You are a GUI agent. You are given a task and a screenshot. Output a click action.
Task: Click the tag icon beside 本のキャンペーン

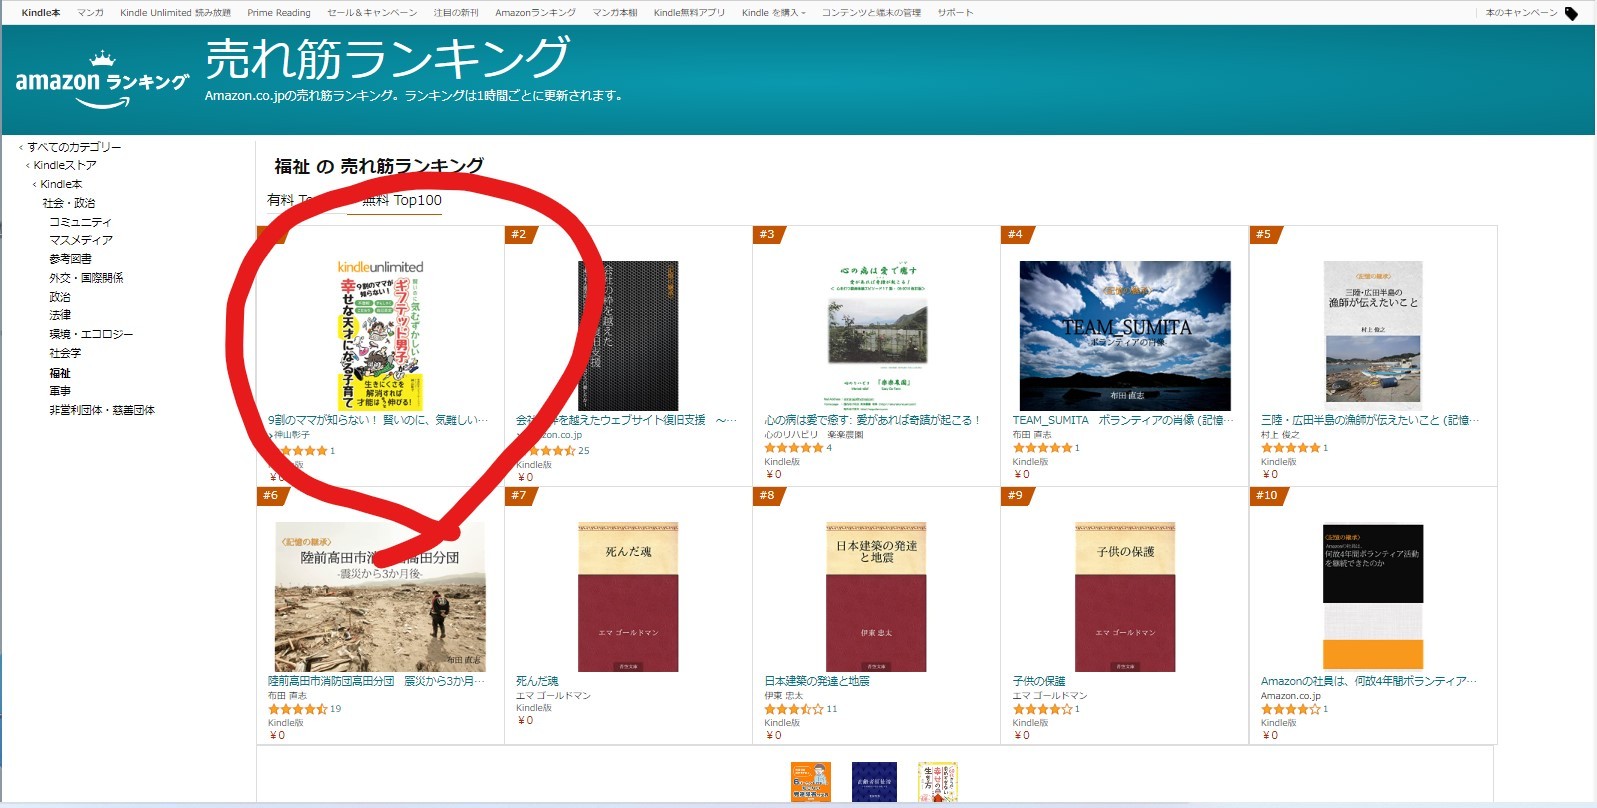[1571, 13]
